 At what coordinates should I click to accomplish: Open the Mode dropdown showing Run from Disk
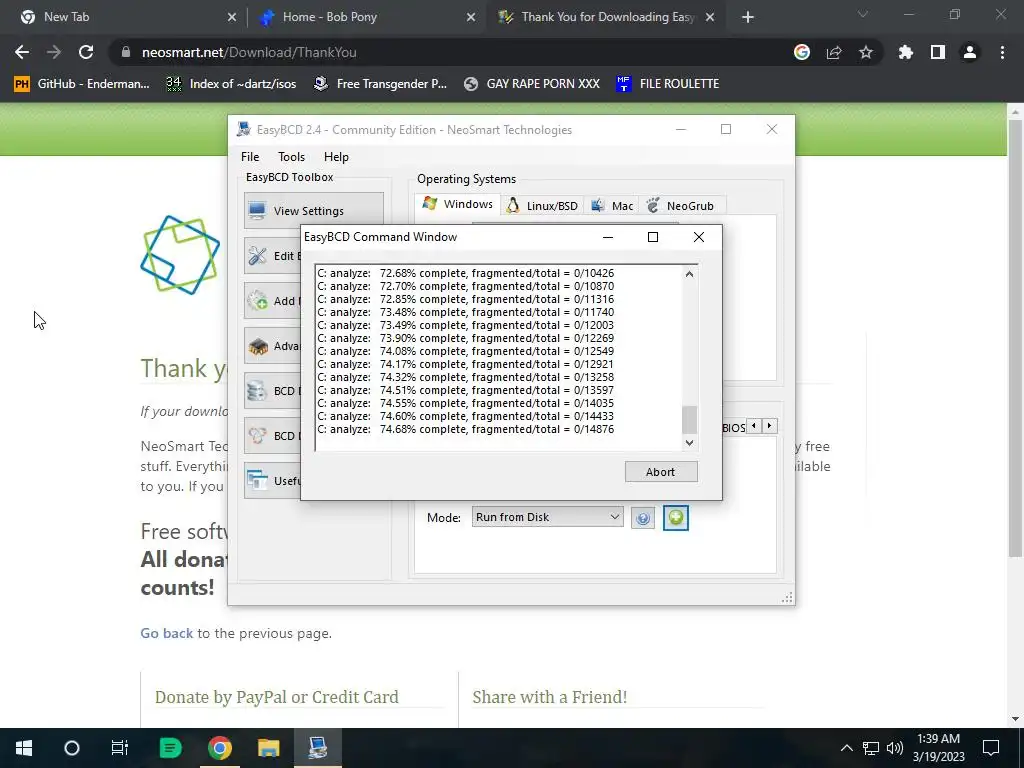pos(547,517)
